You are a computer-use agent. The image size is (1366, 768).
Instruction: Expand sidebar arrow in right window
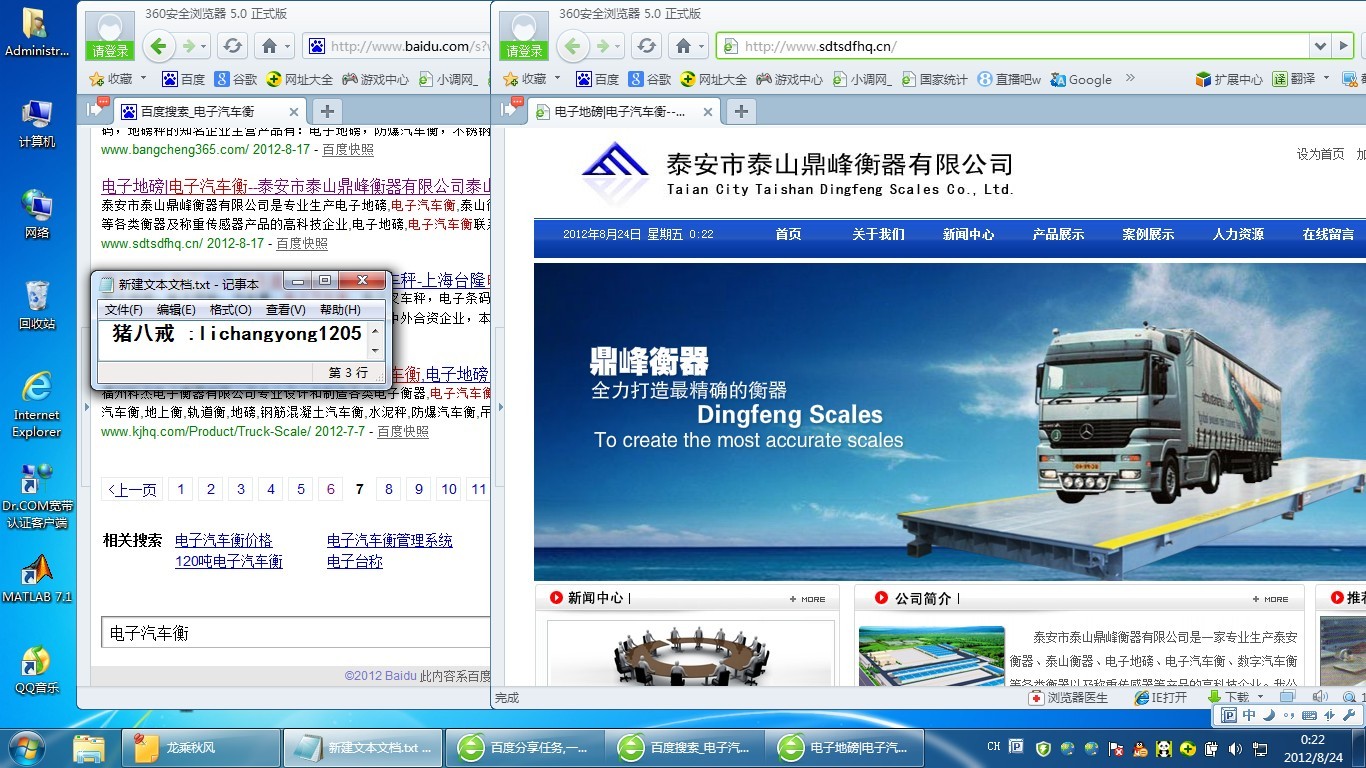pos(500,406)
